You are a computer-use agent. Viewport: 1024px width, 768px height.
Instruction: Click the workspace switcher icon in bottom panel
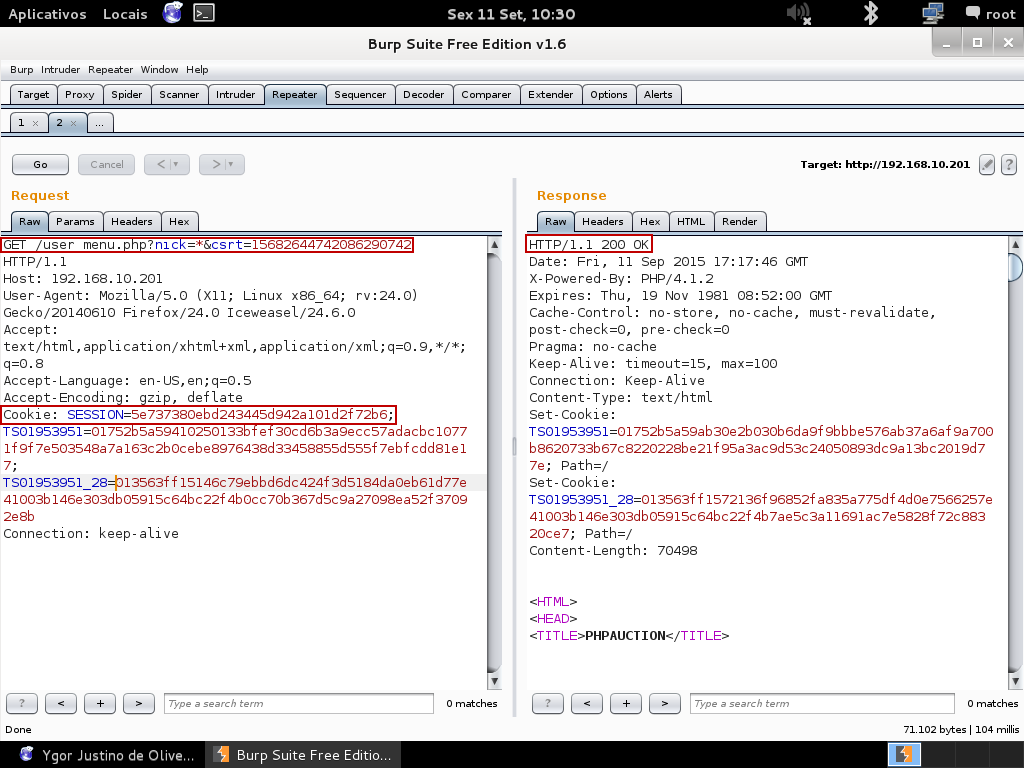click(x=904, y=754)
